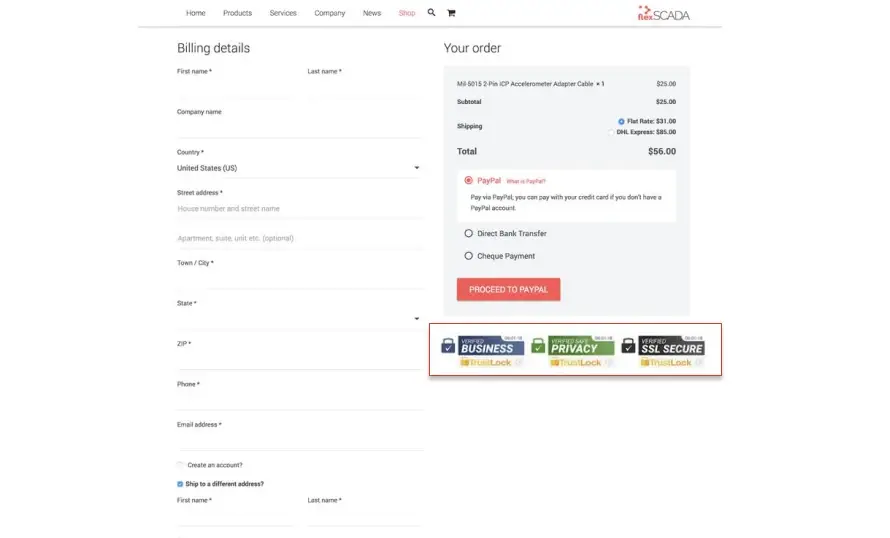Focus the billing First name field
This screenshot has width=890, height=538.
[x=234, y=89]
